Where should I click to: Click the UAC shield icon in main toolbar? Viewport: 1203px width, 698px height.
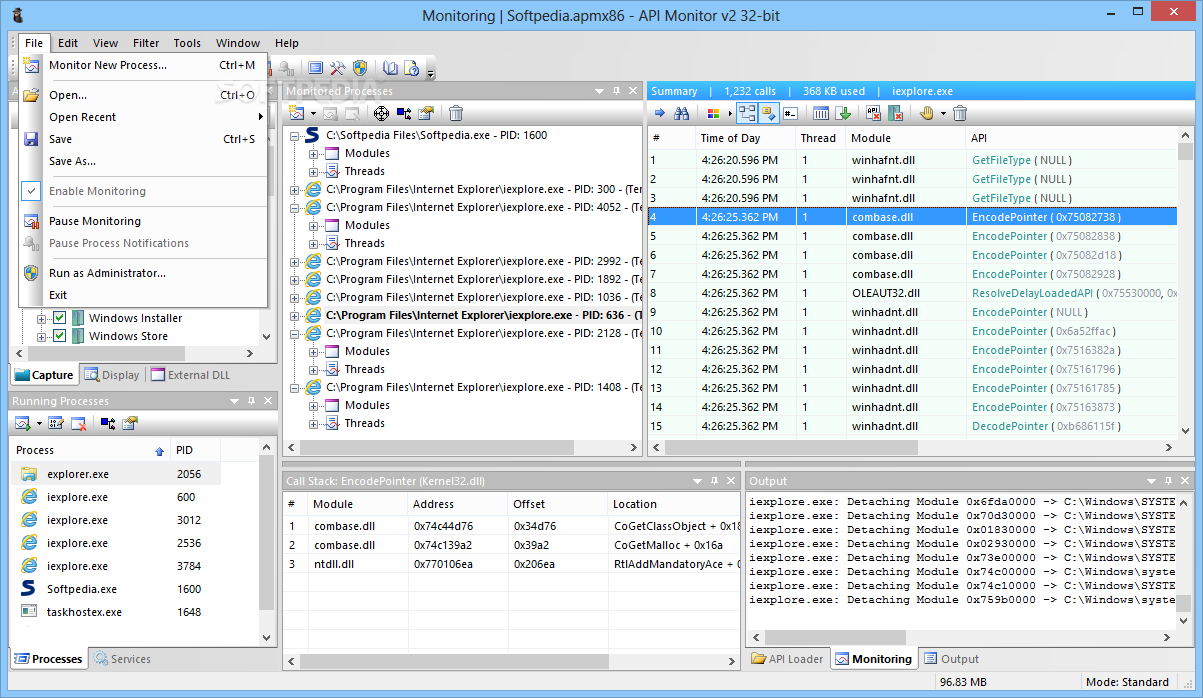click(x=360, y=68)
